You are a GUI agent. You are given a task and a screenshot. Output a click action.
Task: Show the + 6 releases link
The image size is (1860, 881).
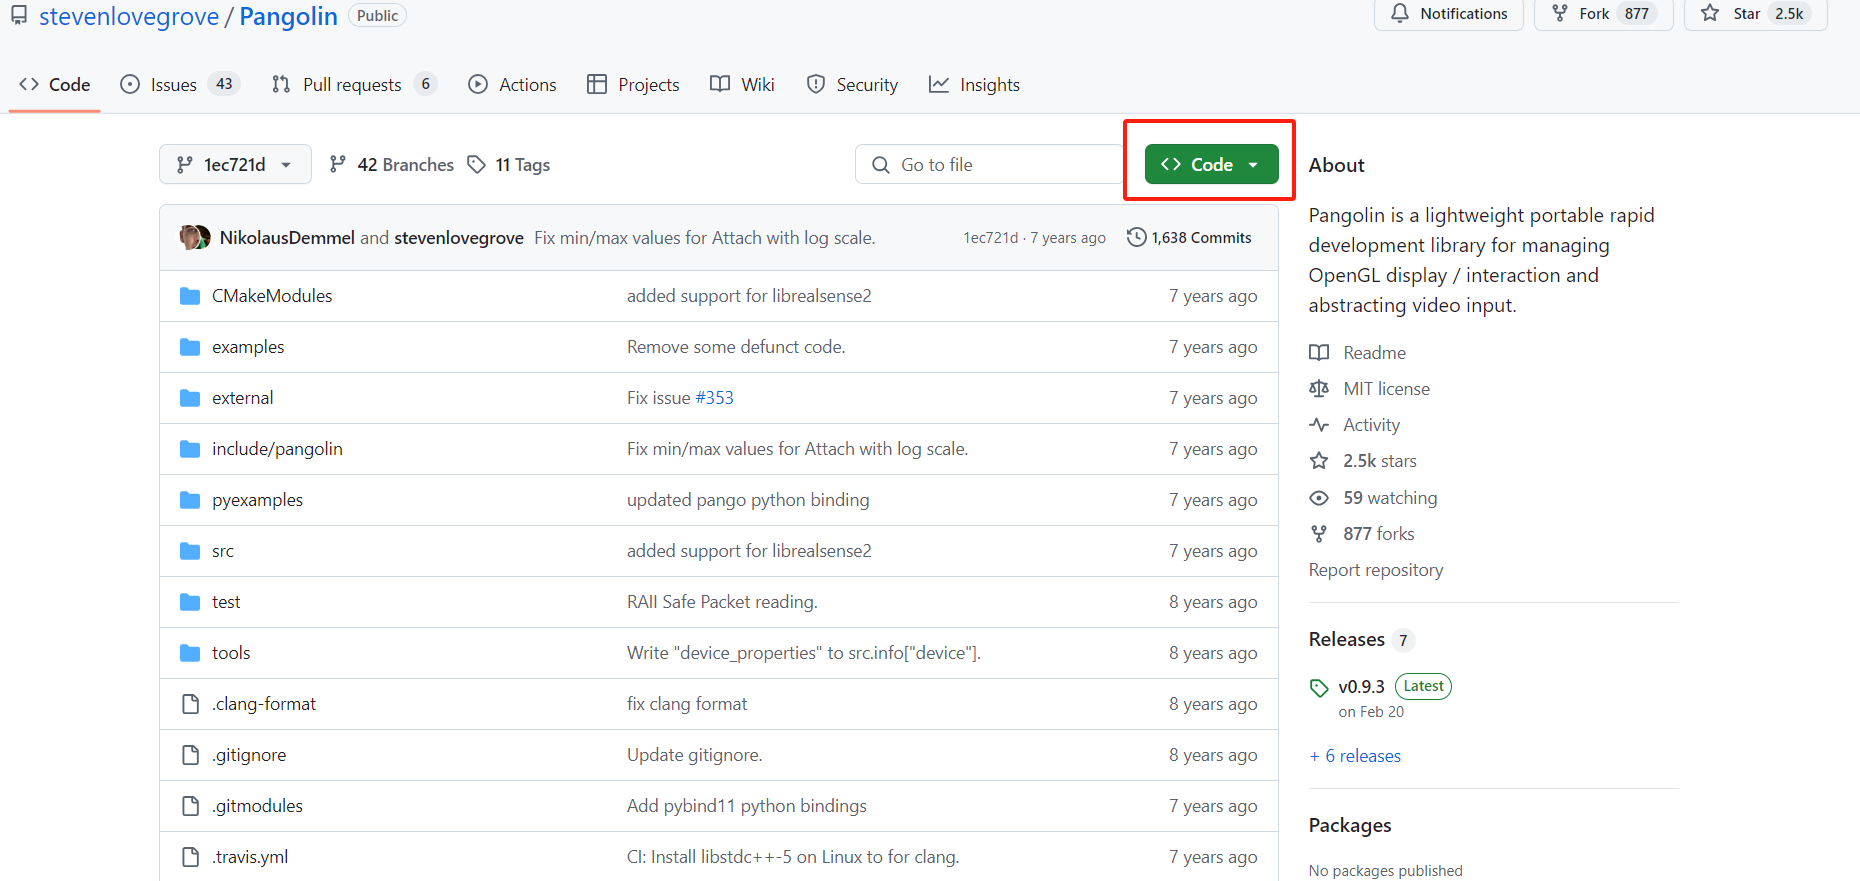[1355, 756]
